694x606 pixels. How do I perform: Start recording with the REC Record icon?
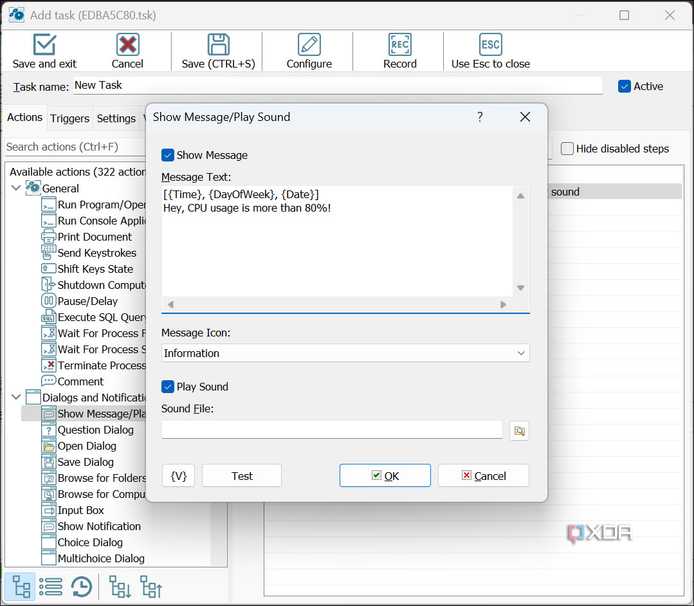pos(400,45)
